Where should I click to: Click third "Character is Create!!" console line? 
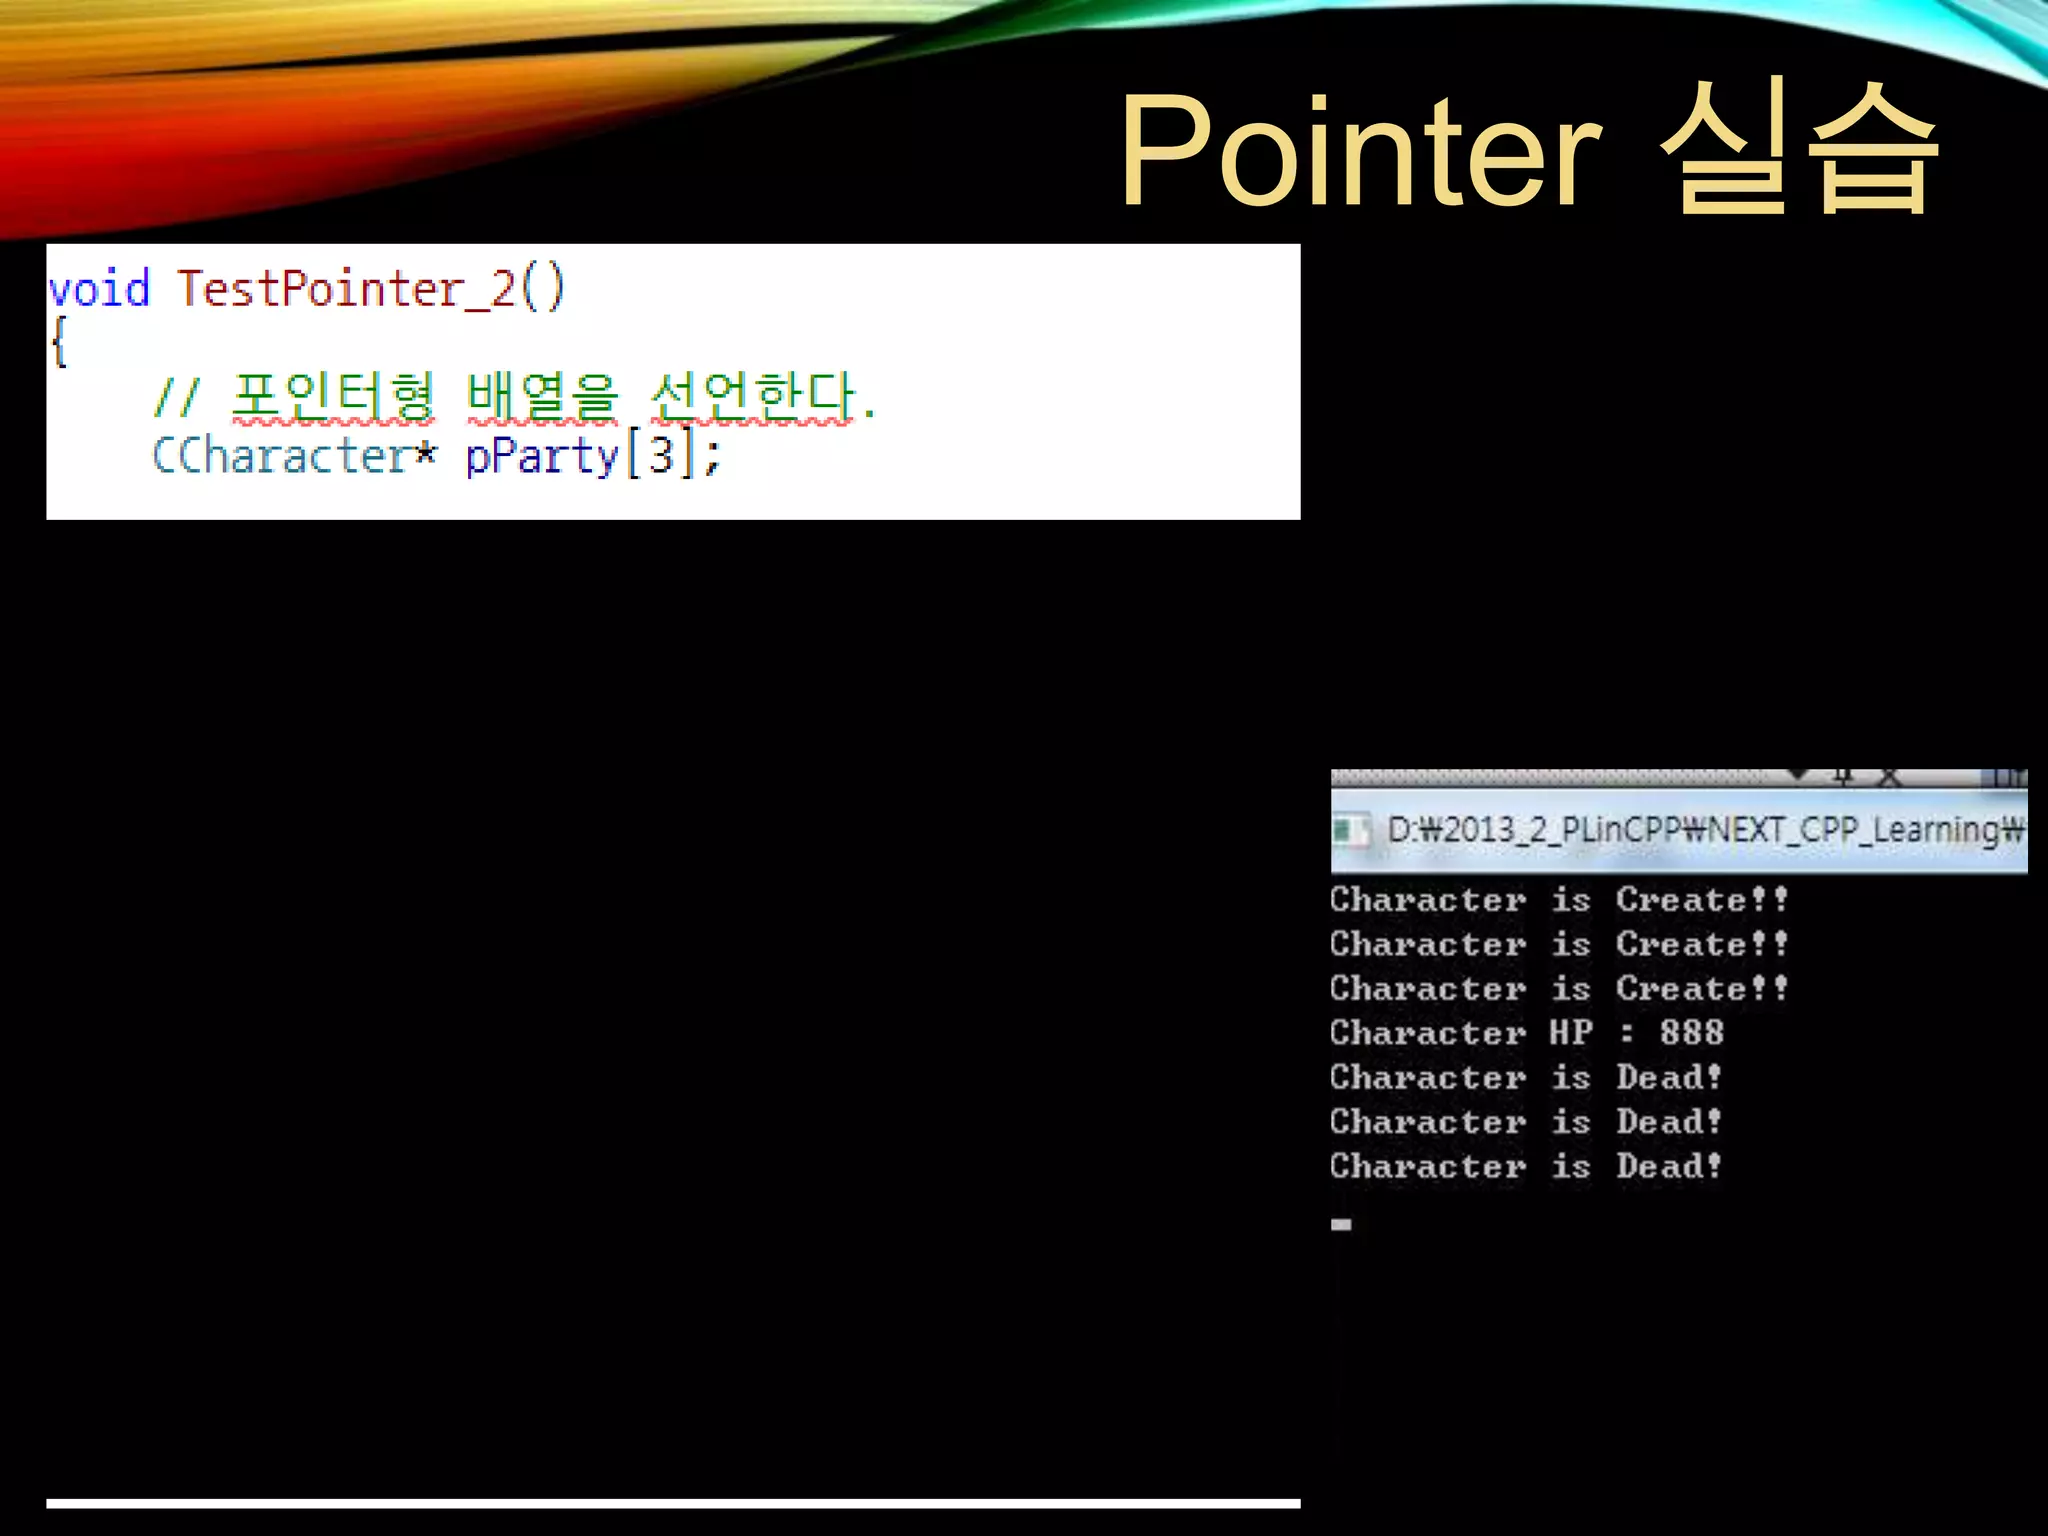point(1558,988)
